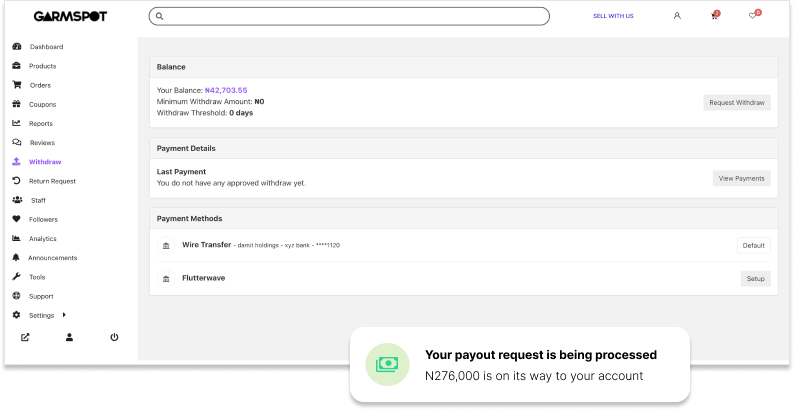
Task: Select Coupons from the sidebar
Action: click(x=43, y=104)
